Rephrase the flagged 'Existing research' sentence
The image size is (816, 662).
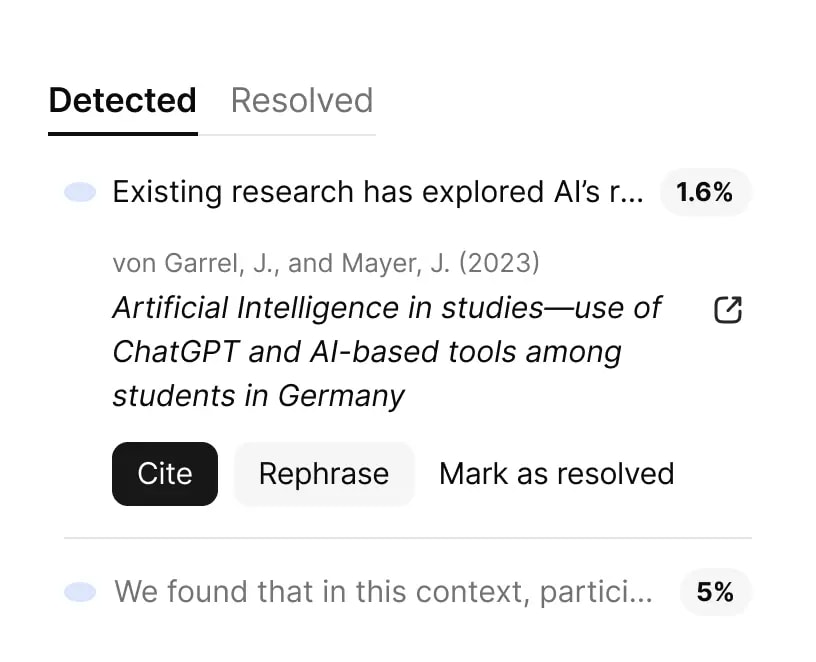pos(323,473)
